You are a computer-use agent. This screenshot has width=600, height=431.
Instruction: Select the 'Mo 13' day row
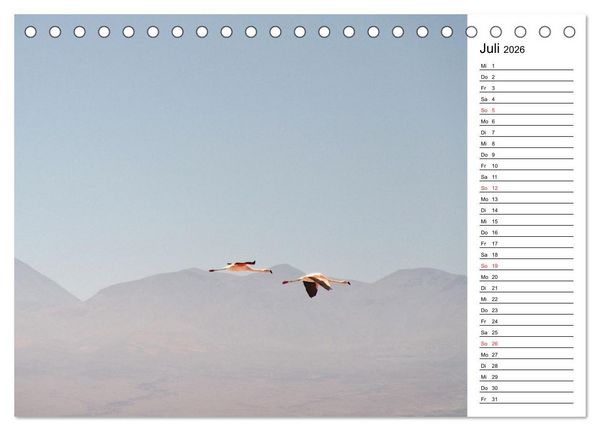point(527,199)
